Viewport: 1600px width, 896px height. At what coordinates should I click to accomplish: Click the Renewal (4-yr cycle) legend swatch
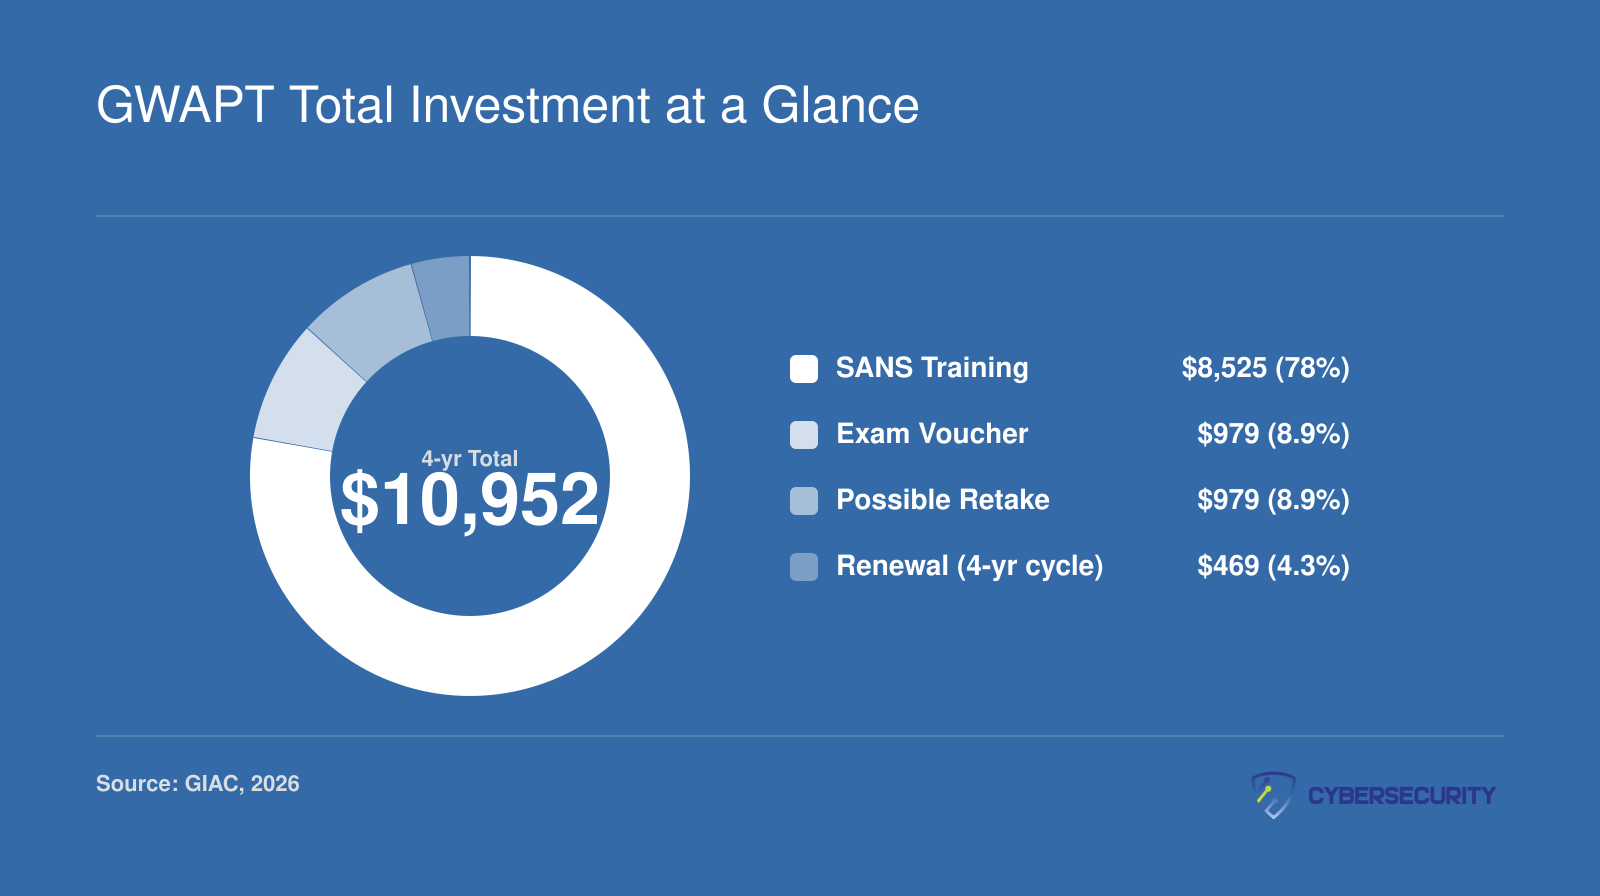(804, 567)
